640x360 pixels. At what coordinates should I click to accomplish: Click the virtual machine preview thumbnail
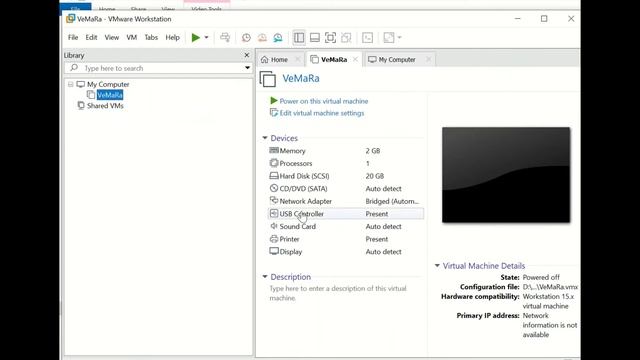(x=506, y=175)
